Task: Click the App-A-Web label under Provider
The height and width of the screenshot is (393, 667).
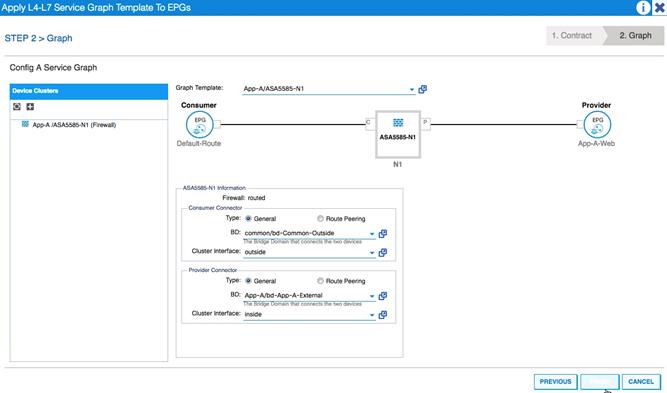Action: [x=596, y=143]
